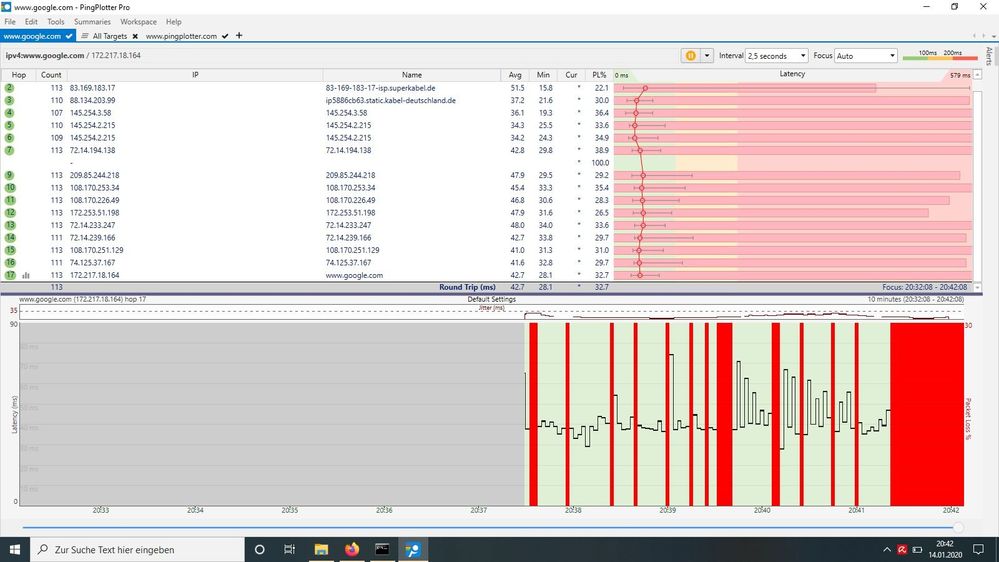
Task: Close the All Targets tab with its X
Action: [x=135, y=36]
